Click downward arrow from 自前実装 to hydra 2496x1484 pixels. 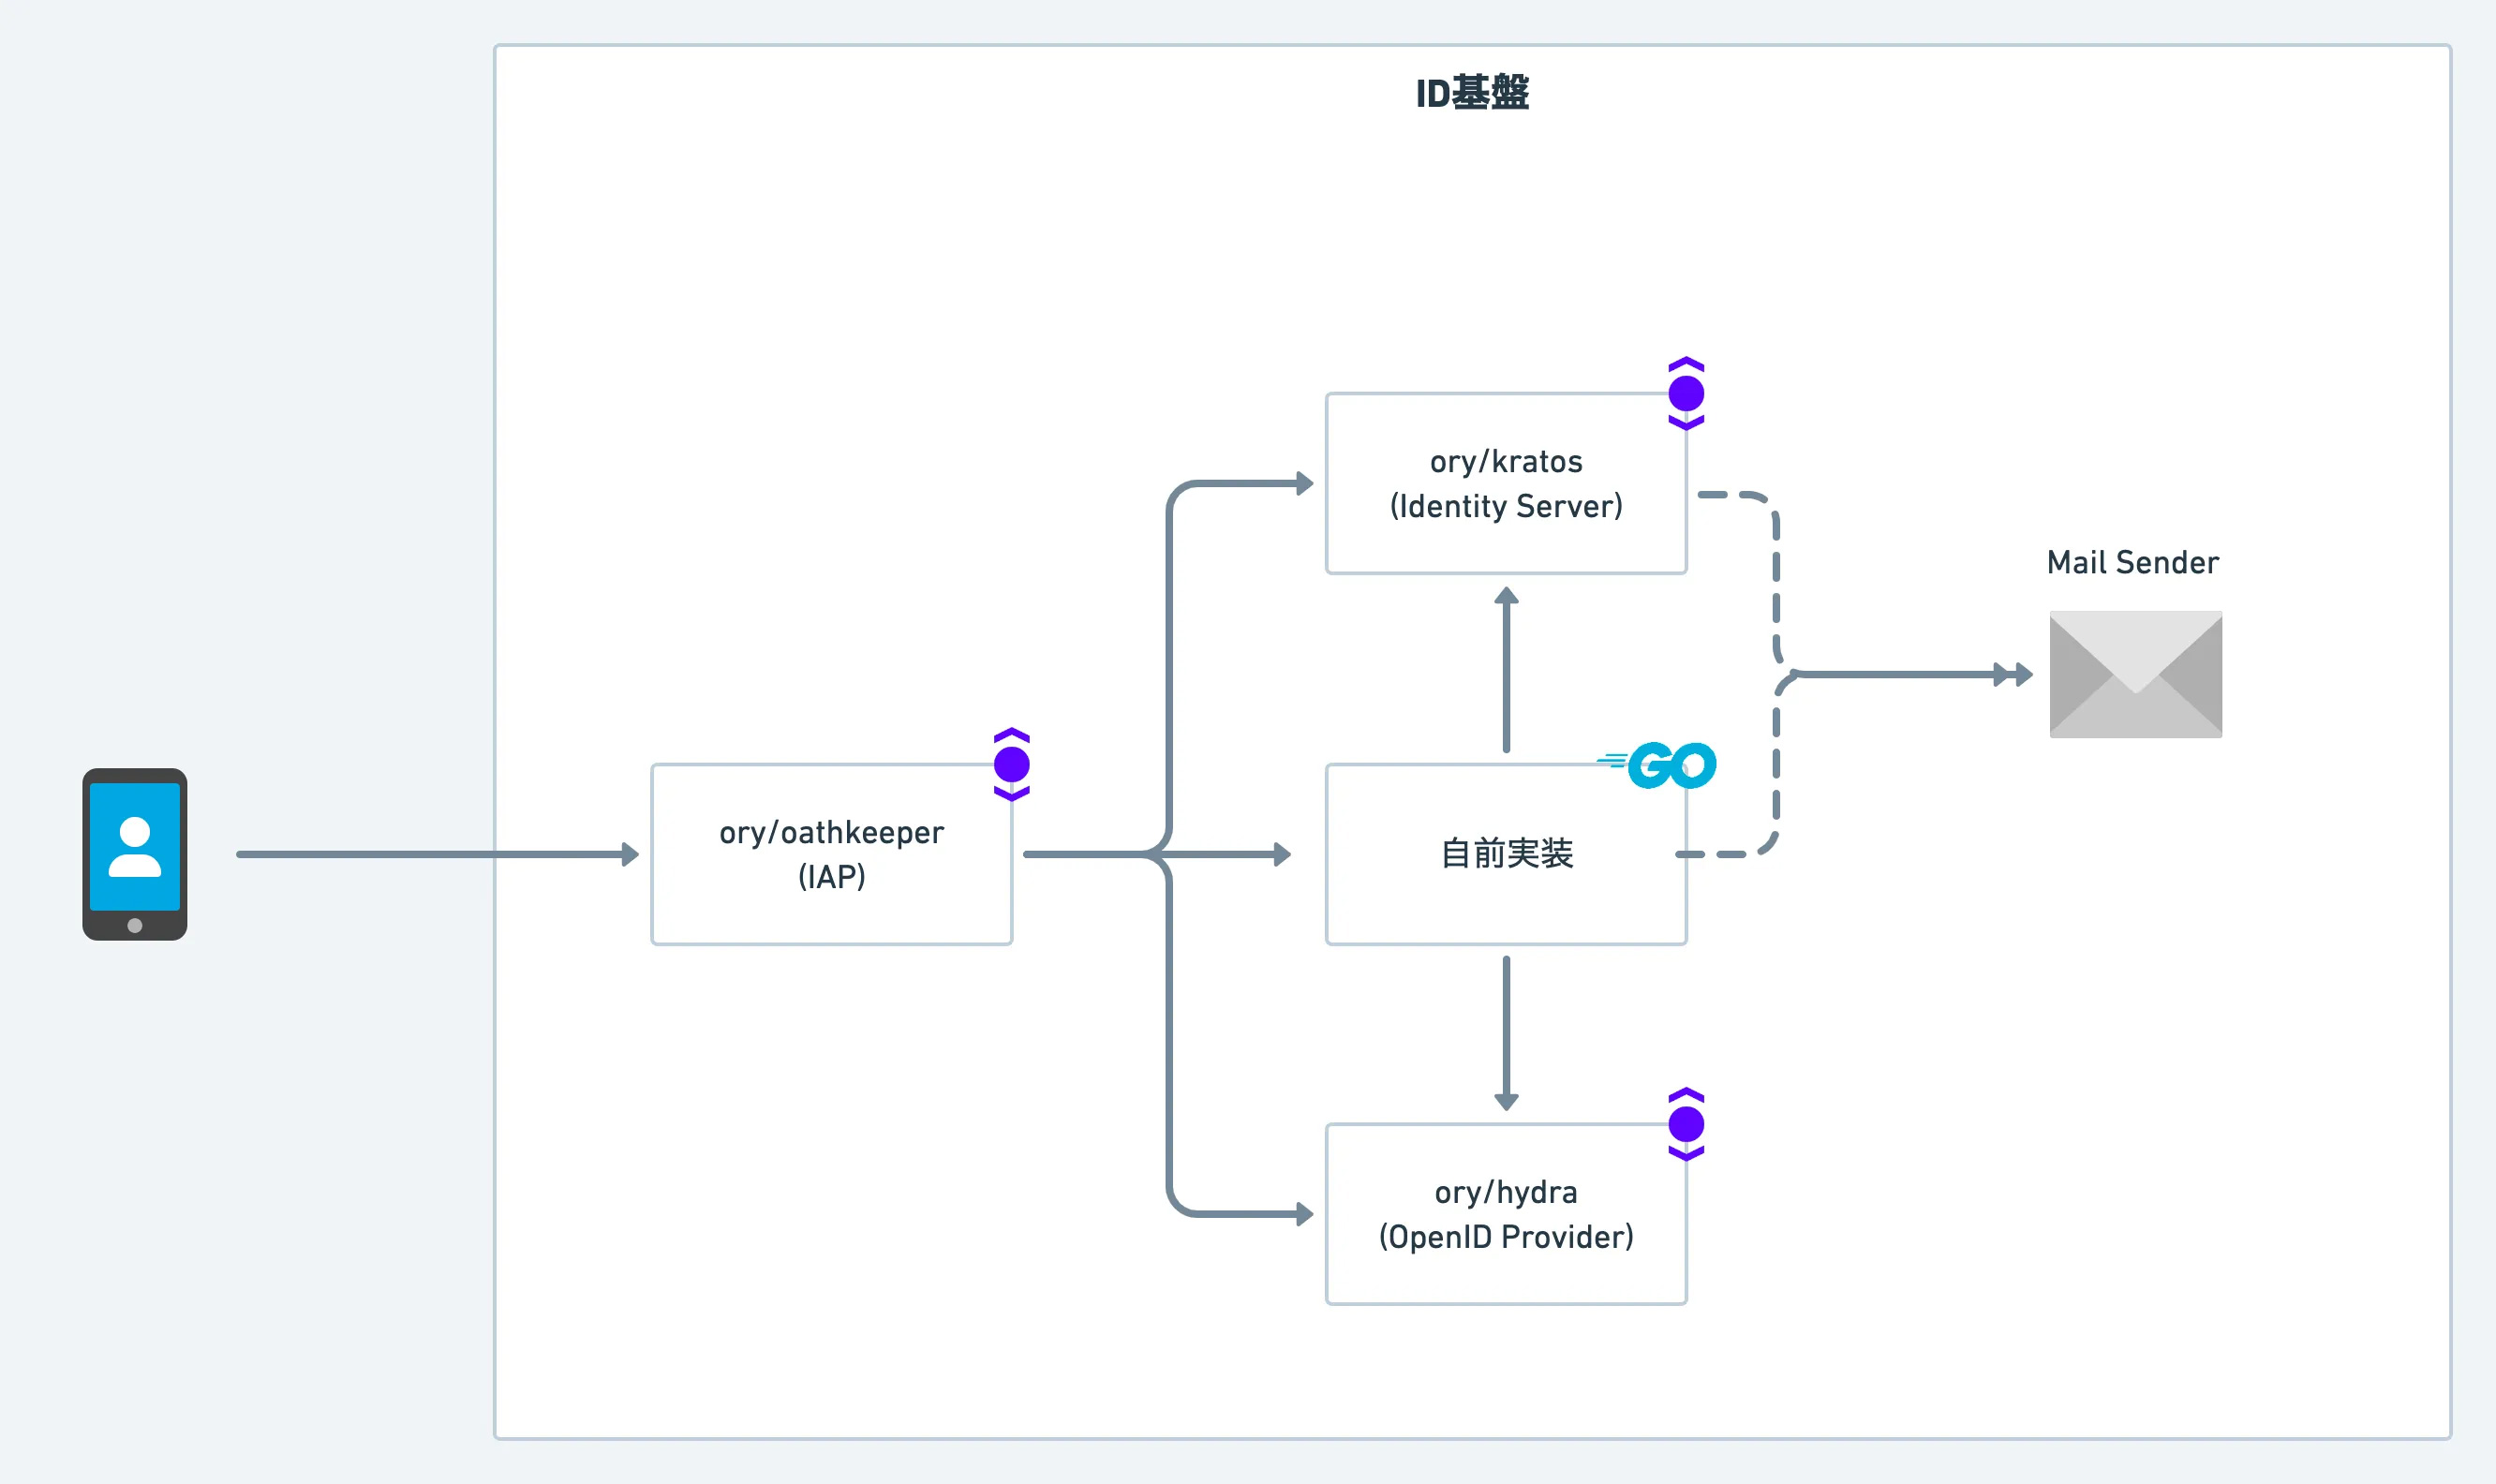(1506, 1034)
